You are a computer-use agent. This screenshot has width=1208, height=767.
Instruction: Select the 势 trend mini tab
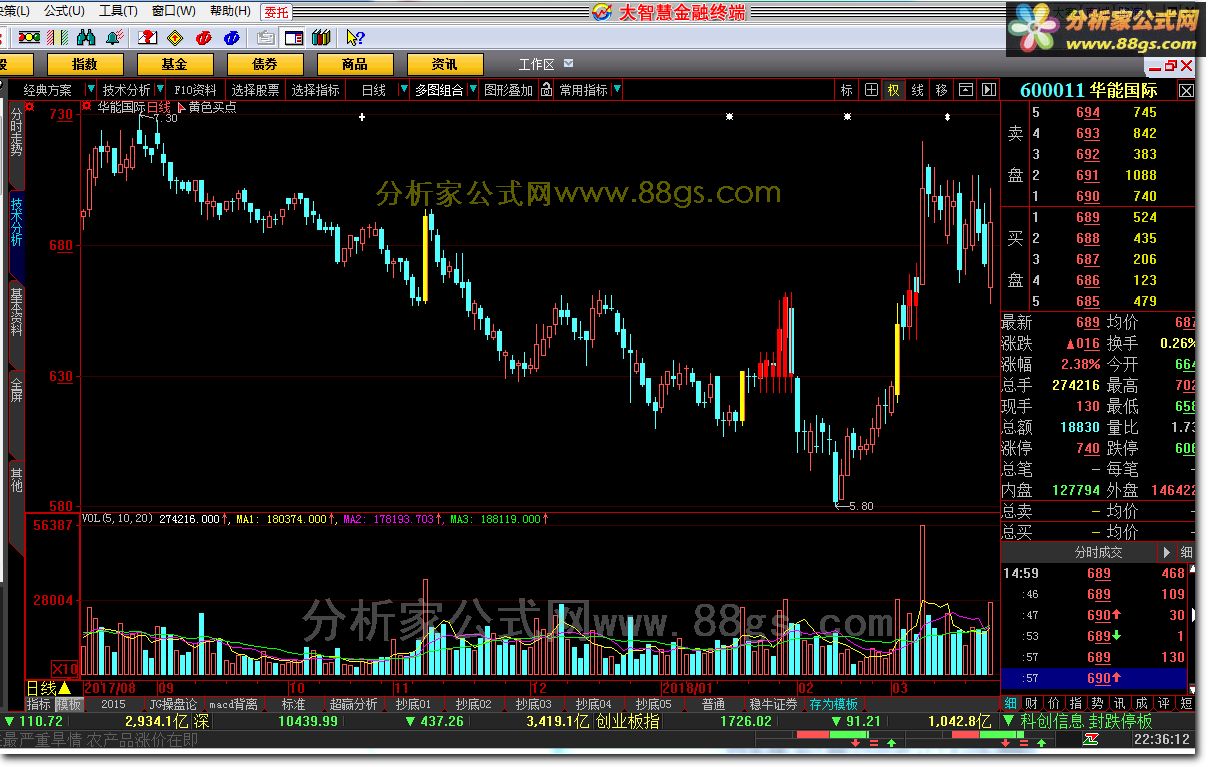(x=1097, y=703)
